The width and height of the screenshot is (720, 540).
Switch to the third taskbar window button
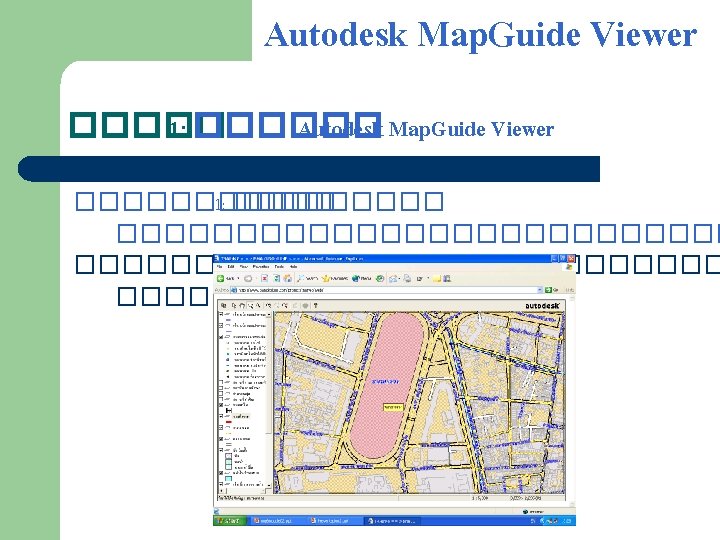pos(393,521)
